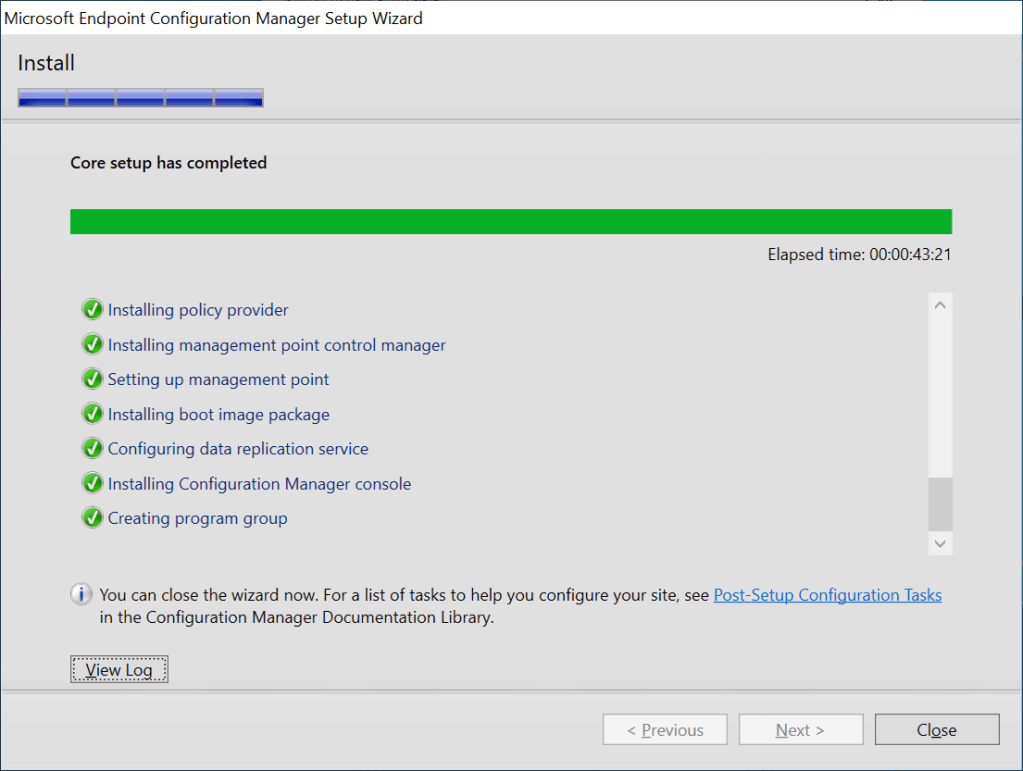Image resolution: width=1023 pixels, height=771 pixels.
Task: Click the scroll down arrow of the task list
Action: tap(940, 543)
